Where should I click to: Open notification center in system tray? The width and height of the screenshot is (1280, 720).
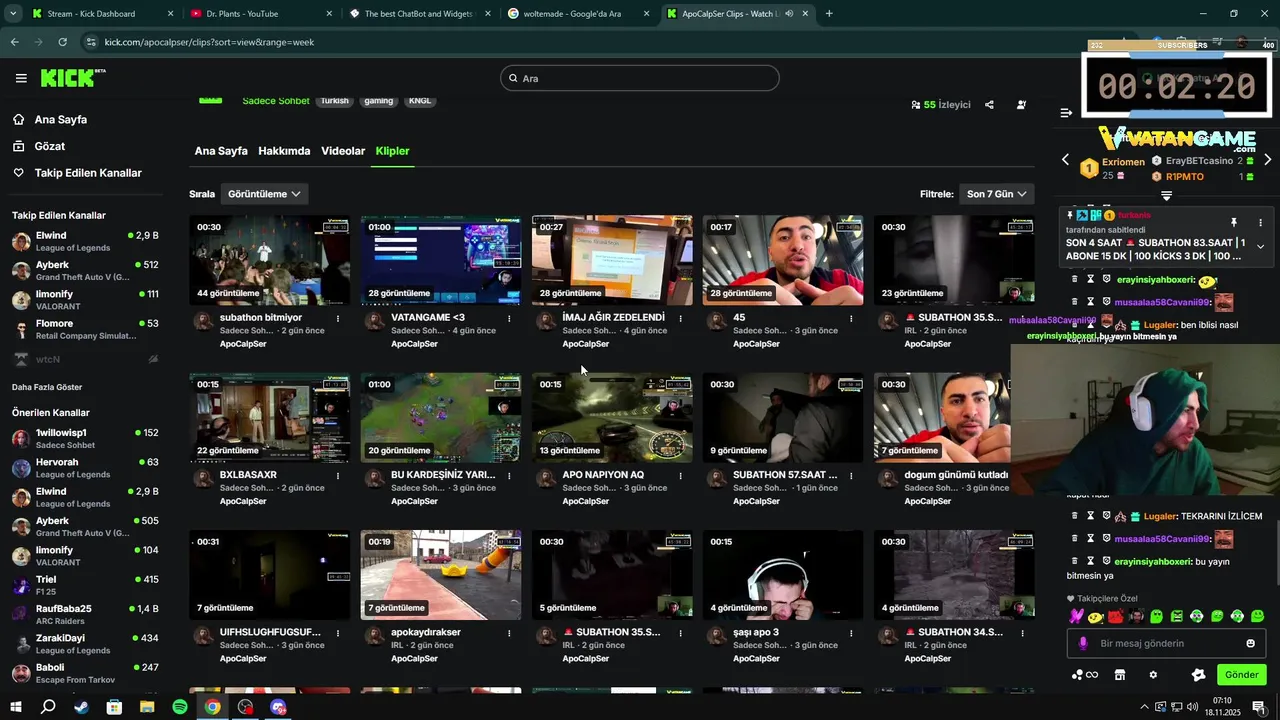point(1259,707)
